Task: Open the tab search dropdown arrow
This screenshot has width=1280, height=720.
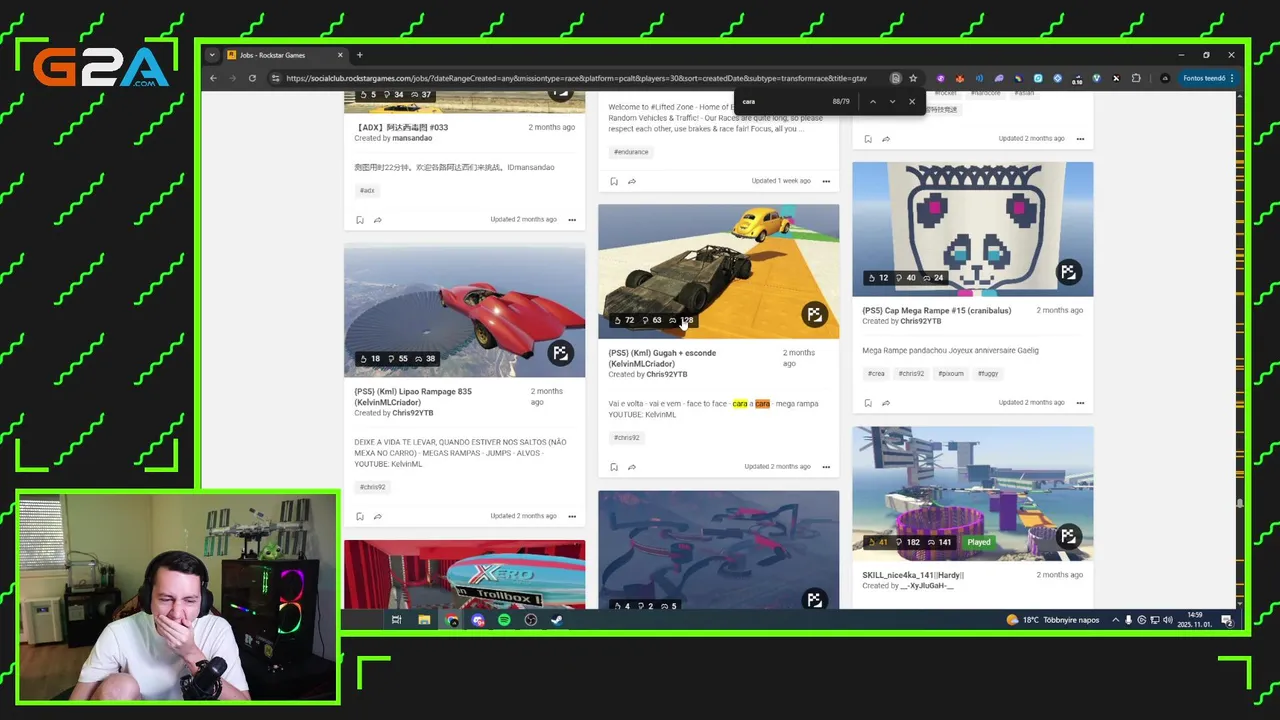Action: (213, 55)
